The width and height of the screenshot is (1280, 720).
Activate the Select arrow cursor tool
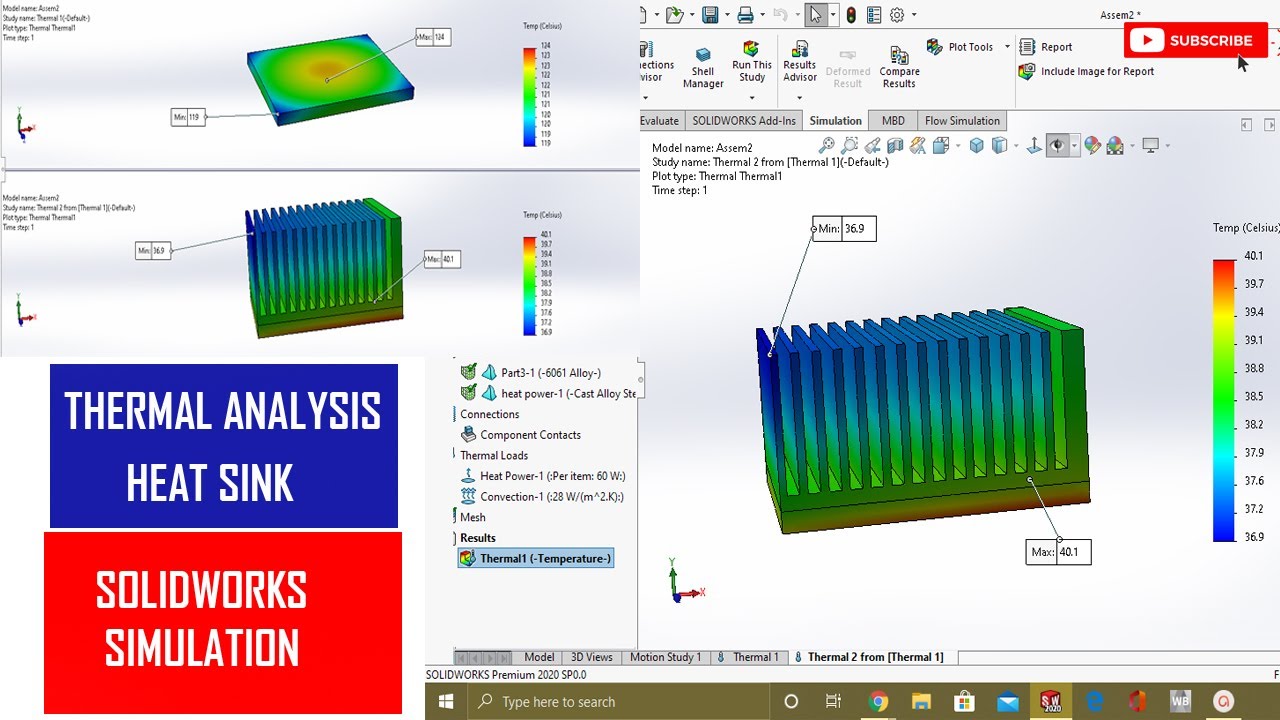tap(816, 14)
